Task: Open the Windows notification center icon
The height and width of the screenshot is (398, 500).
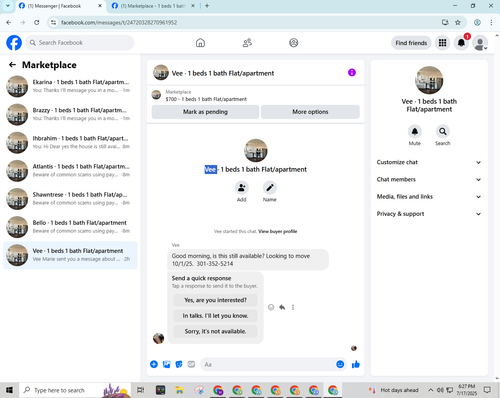Action: pos(487,390)
